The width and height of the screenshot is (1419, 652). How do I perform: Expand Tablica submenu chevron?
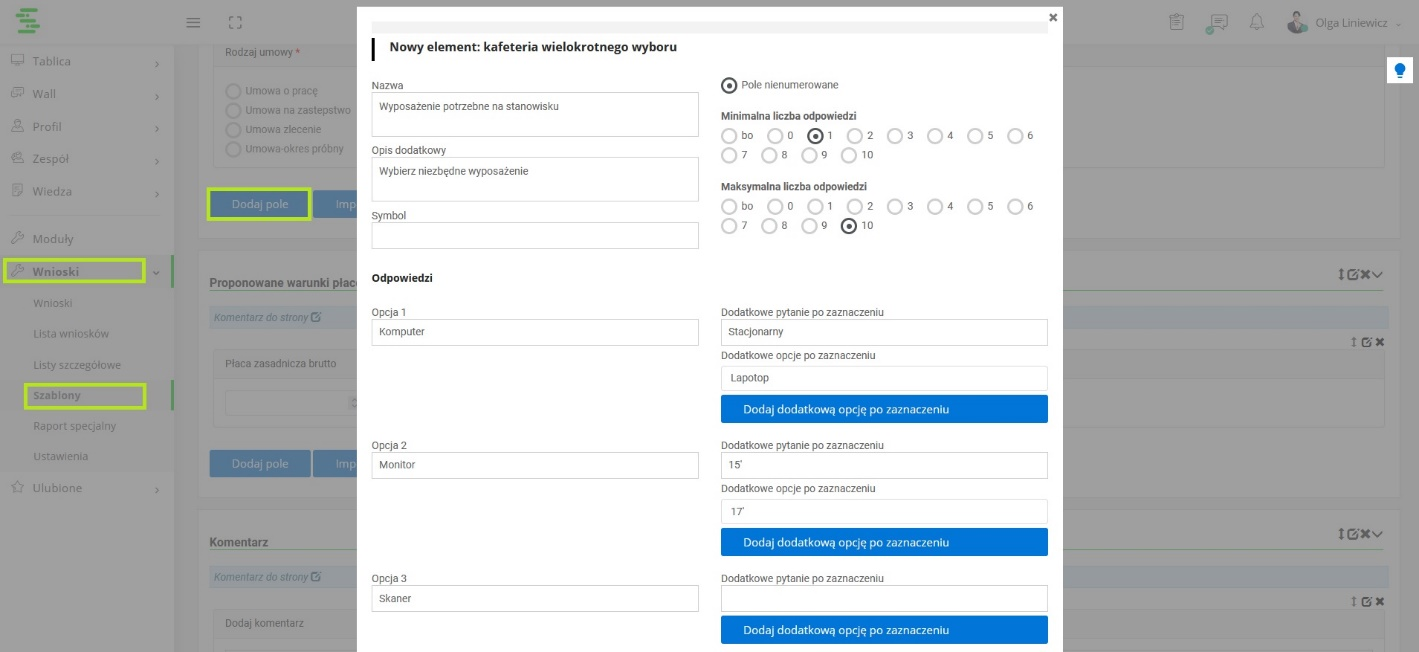click(x=157, y=65)
